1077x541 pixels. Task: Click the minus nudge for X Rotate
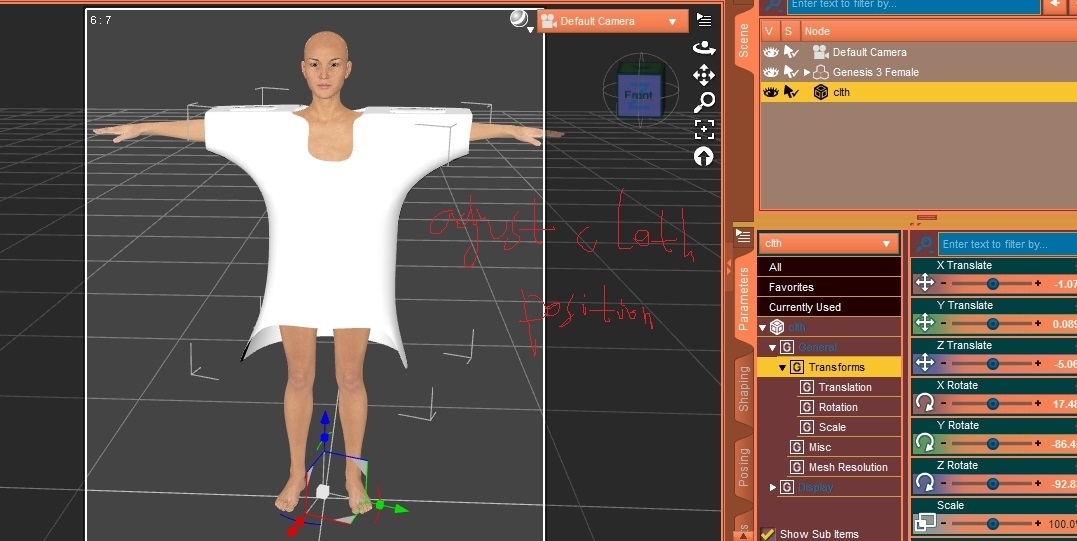tap(943, 403)
